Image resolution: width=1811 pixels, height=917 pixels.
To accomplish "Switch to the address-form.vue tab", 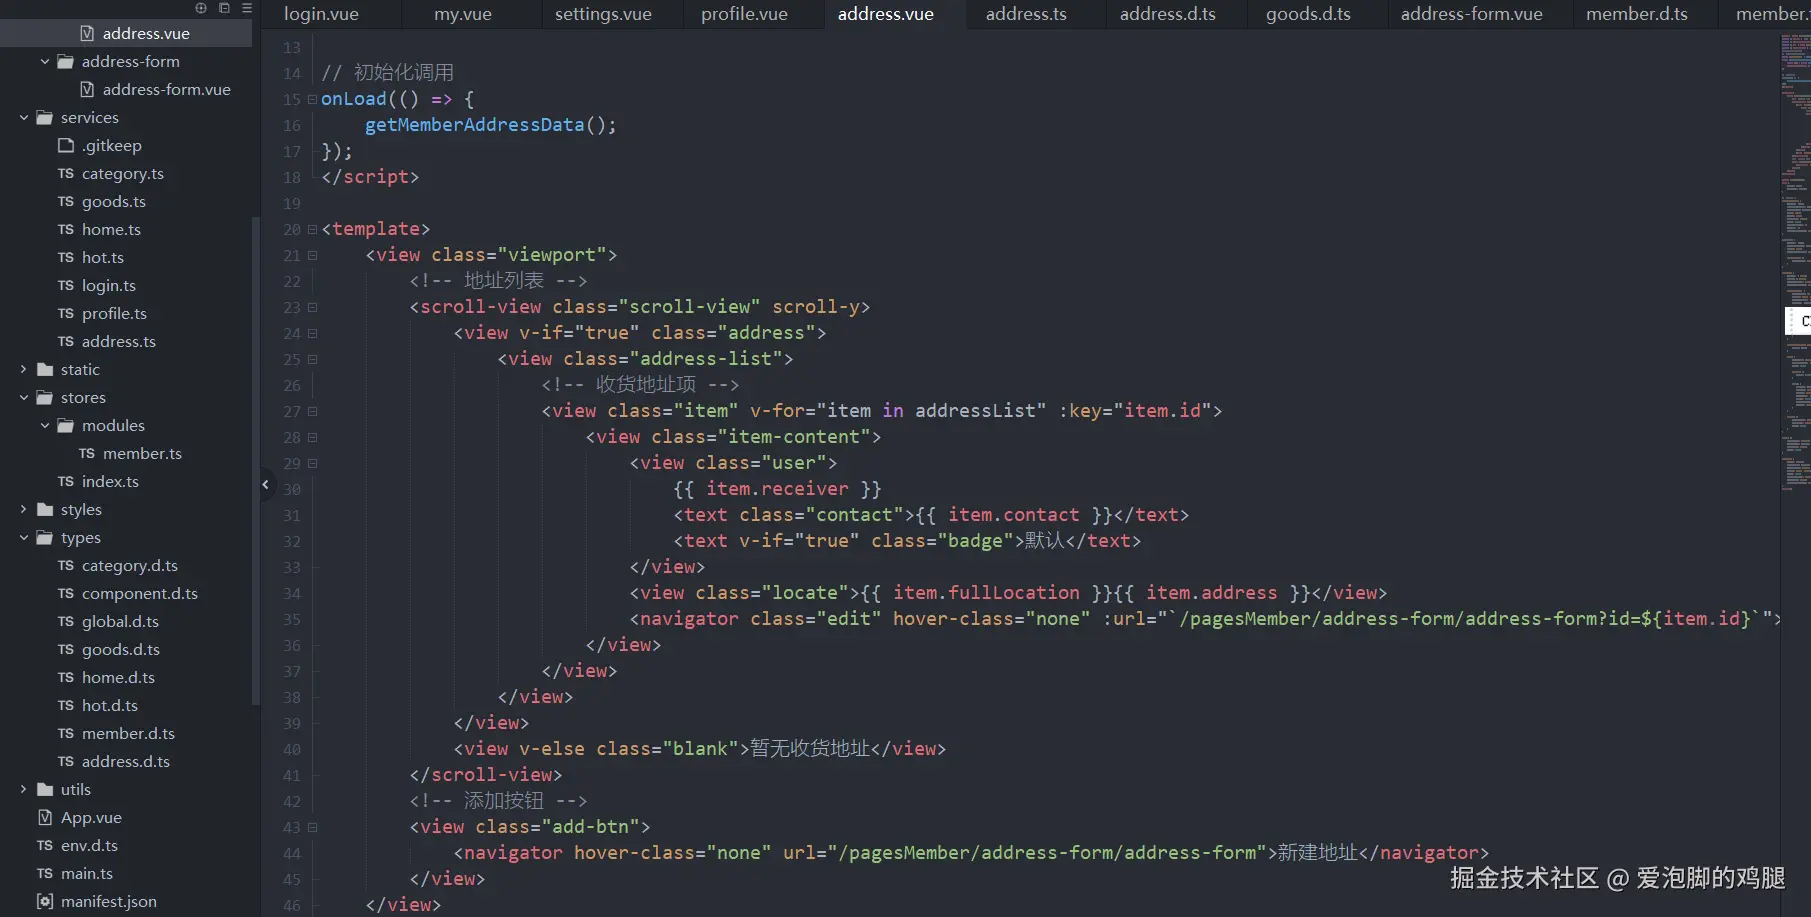I will pos(1471,14).
